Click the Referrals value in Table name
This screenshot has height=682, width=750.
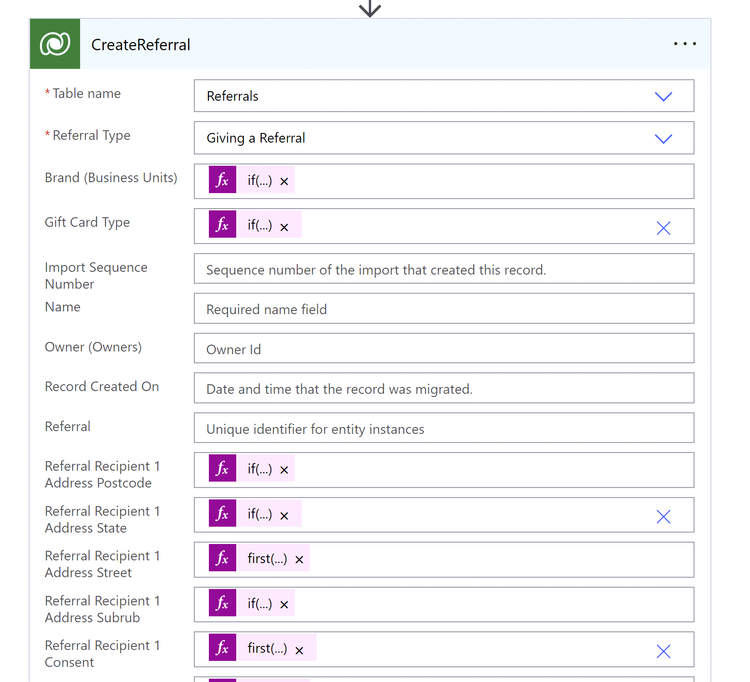tap(232, 96)
